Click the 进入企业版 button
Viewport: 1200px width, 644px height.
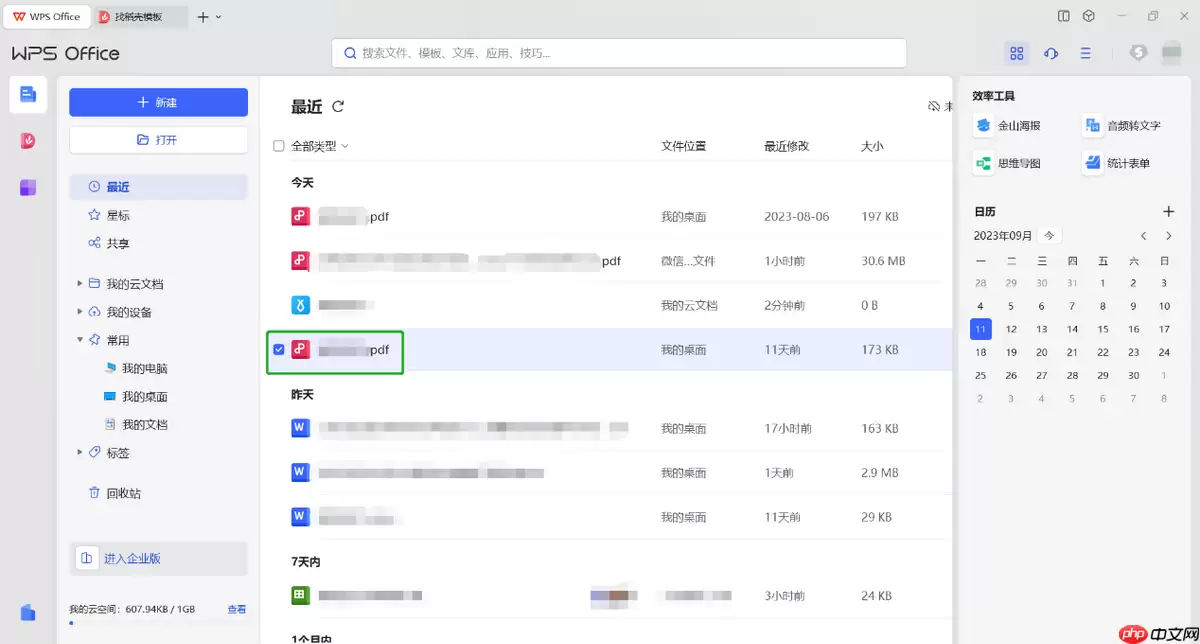(158, 558)
